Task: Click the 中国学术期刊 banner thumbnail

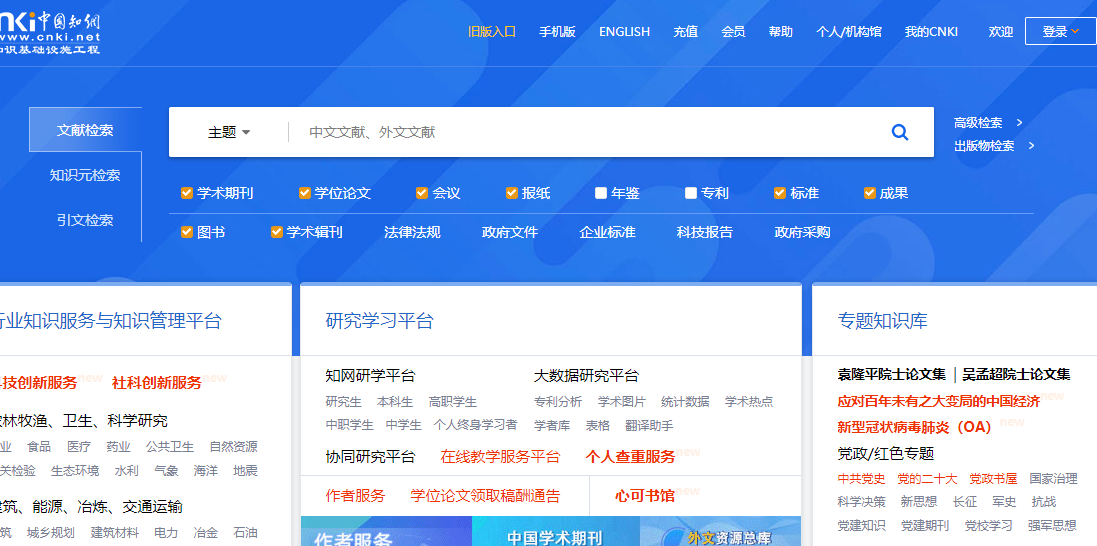Action: coord(555,534)
